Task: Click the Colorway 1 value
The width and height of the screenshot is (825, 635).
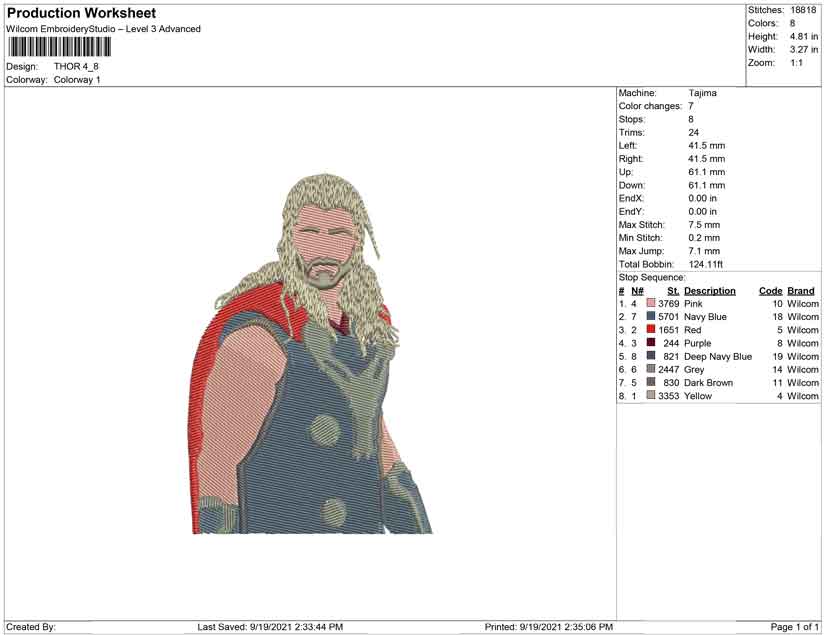Action: (x=77, y=80)
